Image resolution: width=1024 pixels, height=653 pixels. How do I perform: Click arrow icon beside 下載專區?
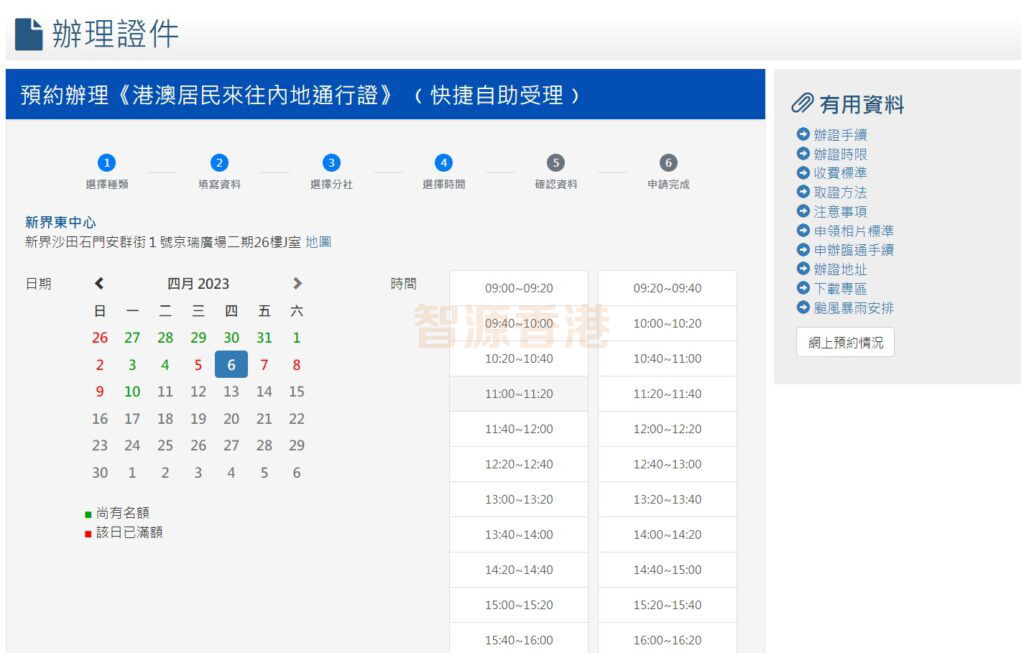pos(803,288)
